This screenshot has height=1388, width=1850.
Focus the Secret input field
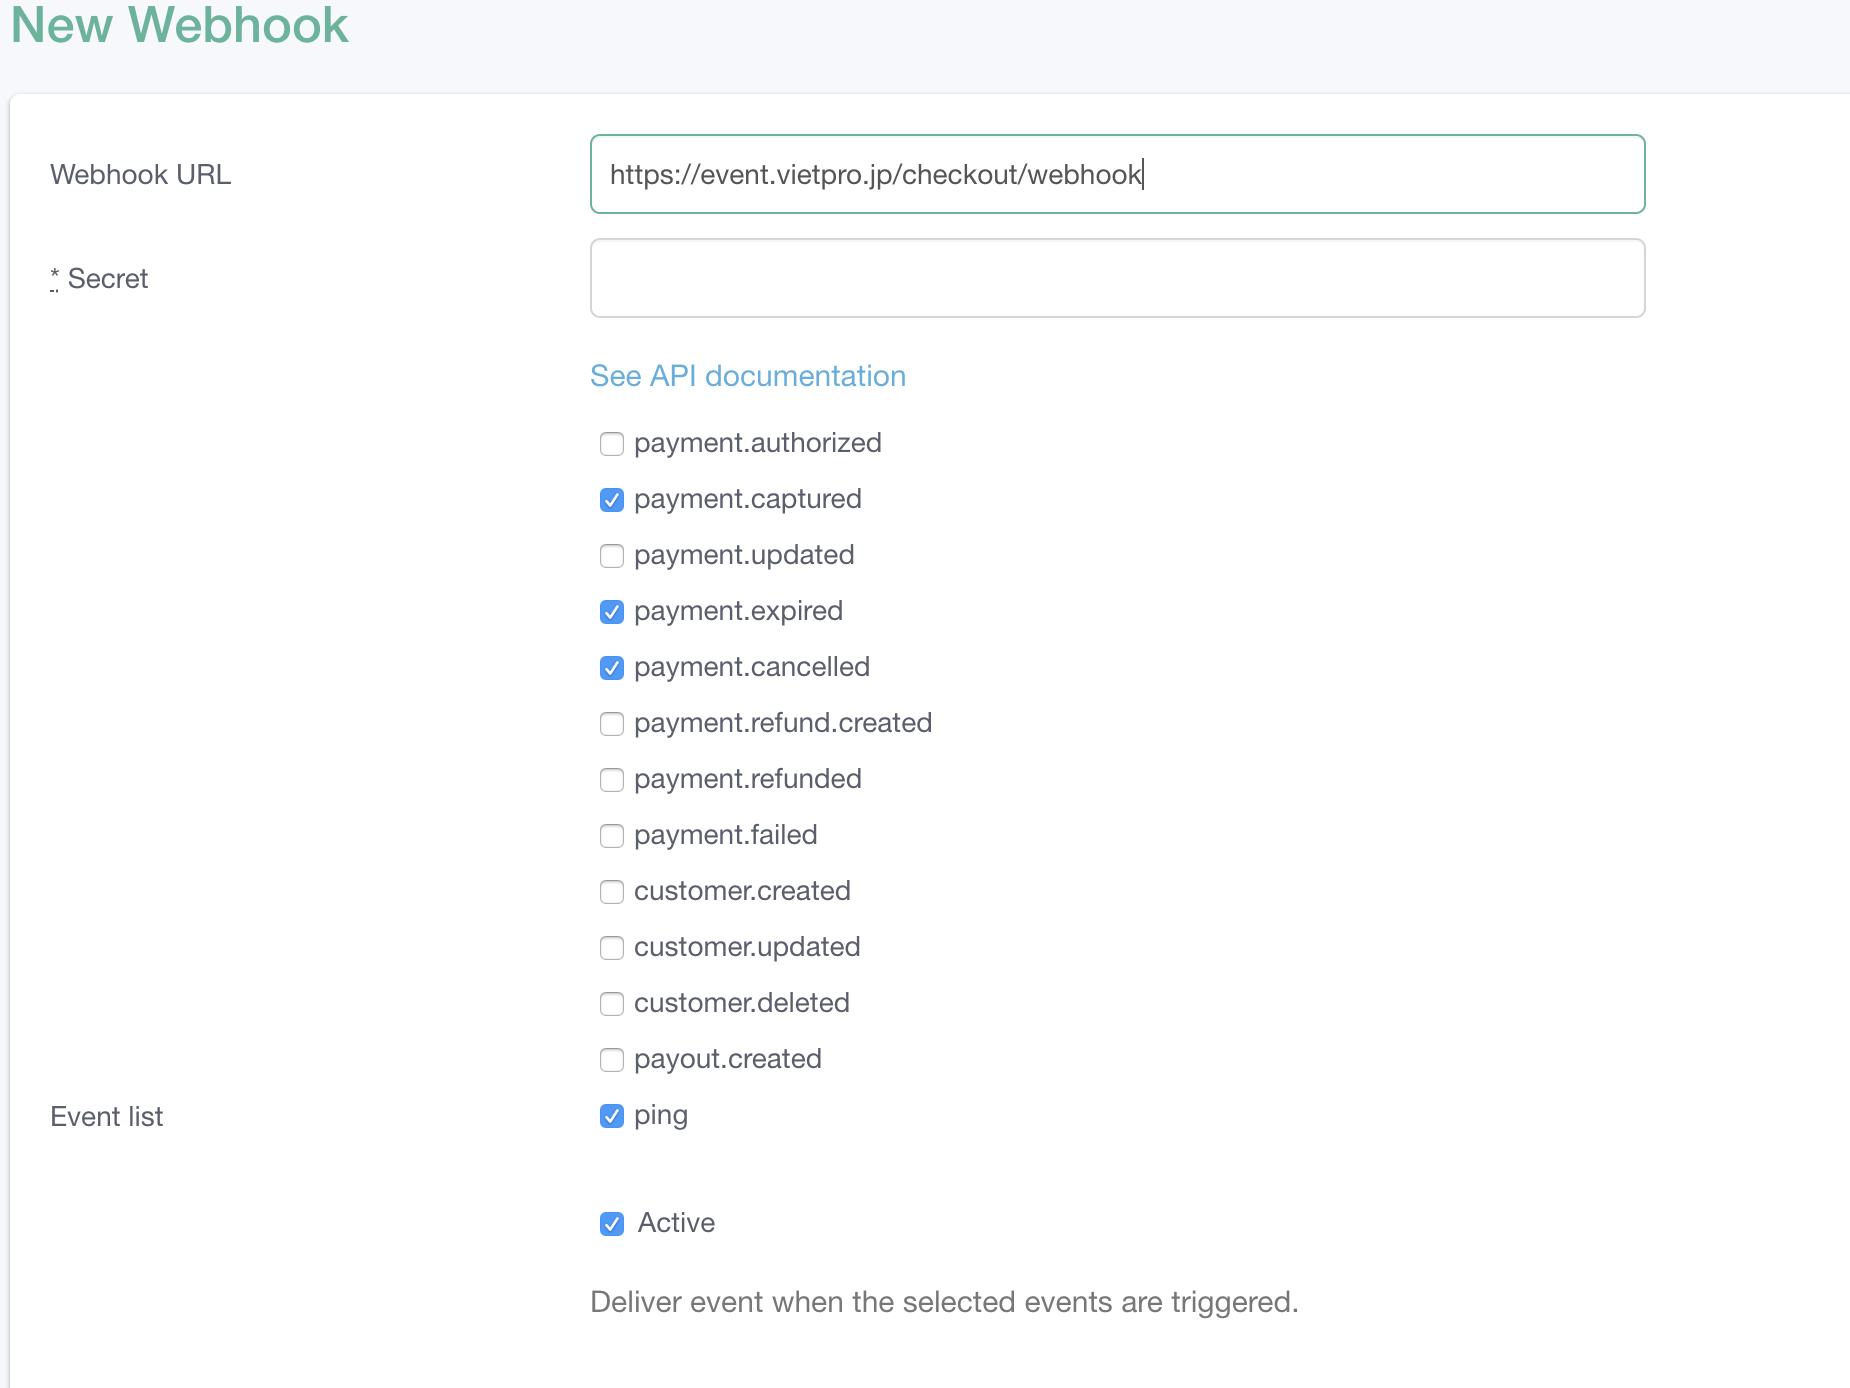(1116, 278)
